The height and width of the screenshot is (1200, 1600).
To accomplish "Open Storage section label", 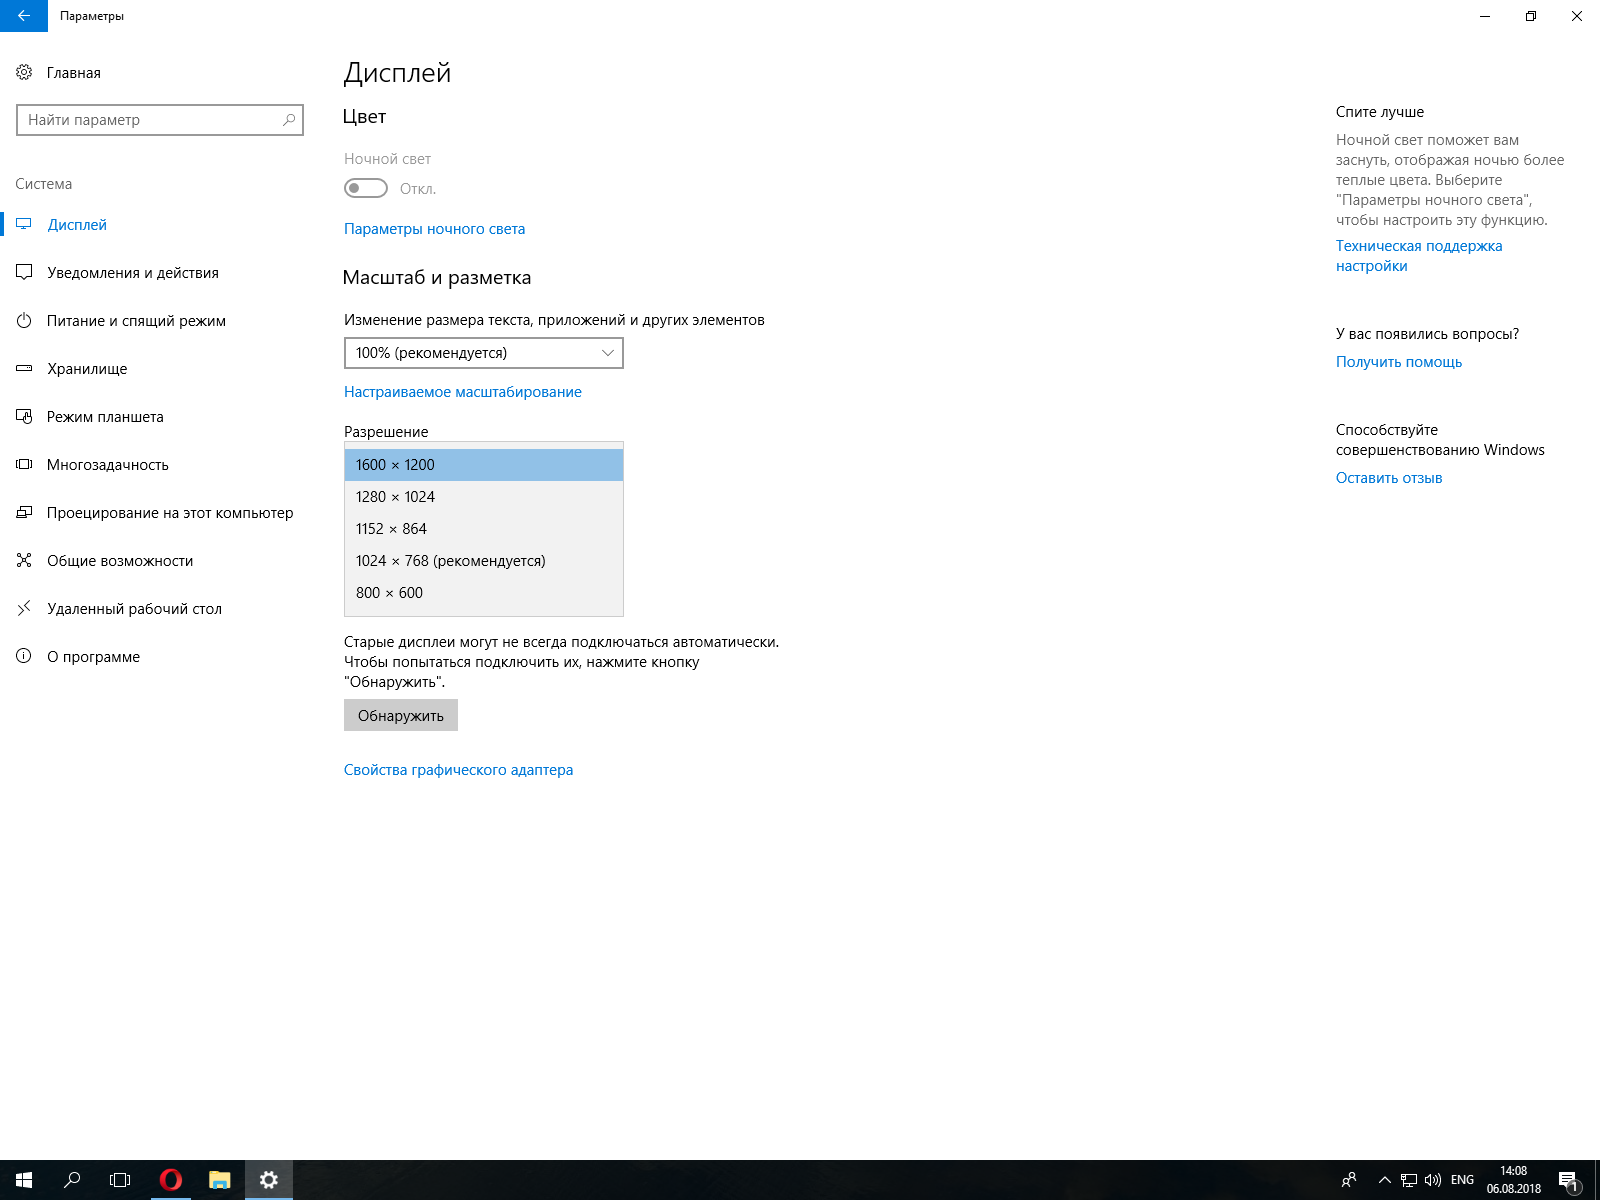I will point(88,369).
